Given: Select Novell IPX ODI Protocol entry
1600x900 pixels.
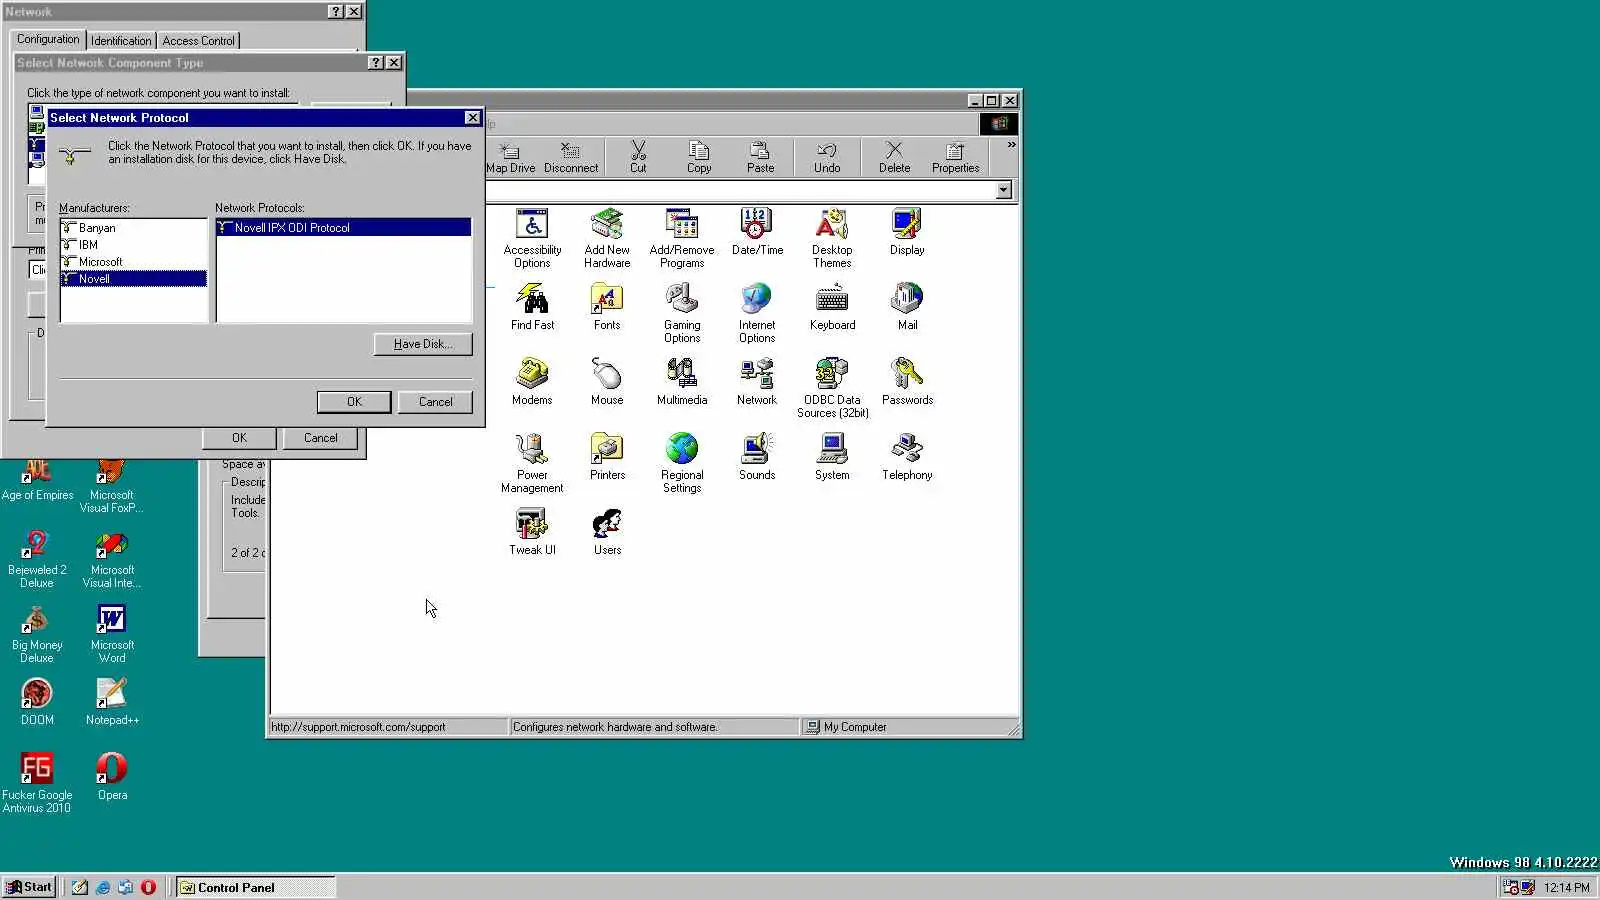Looking at the screenshot, I should pyautogui.click(x=343, y=228).
